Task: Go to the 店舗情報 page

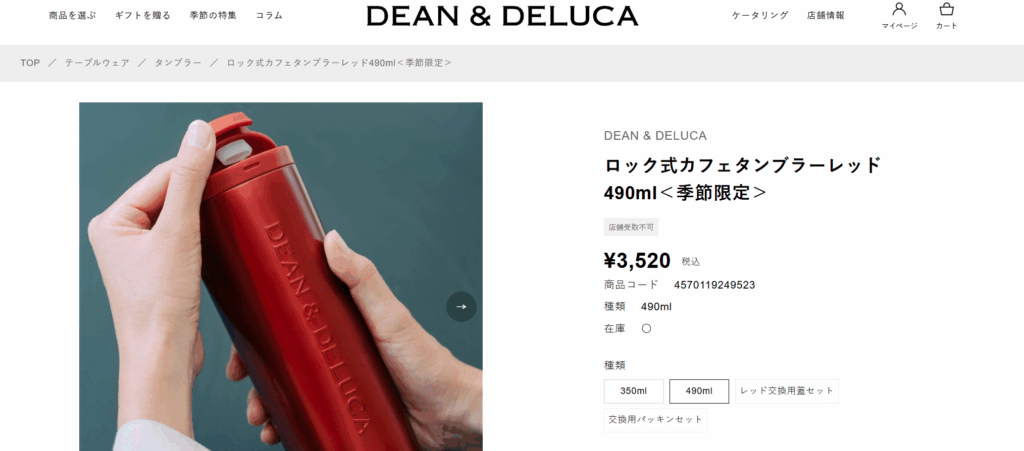Action: click(825, 15)
